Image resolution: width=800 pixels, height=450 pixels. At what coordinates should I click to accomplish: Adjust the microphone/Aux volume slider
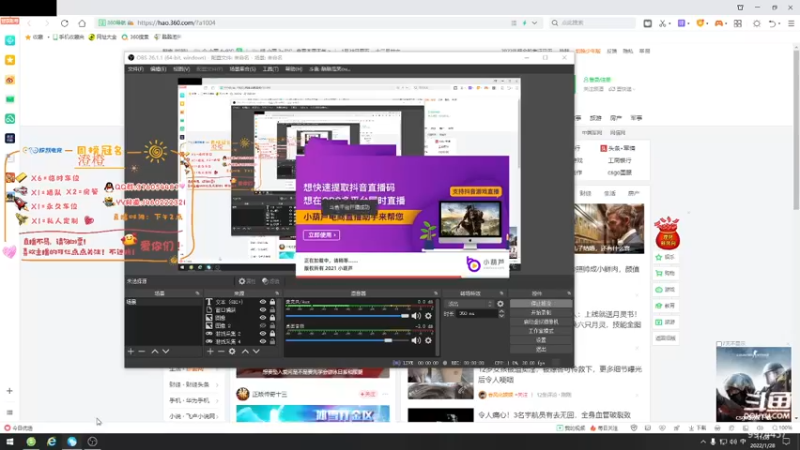coord(347,316)
